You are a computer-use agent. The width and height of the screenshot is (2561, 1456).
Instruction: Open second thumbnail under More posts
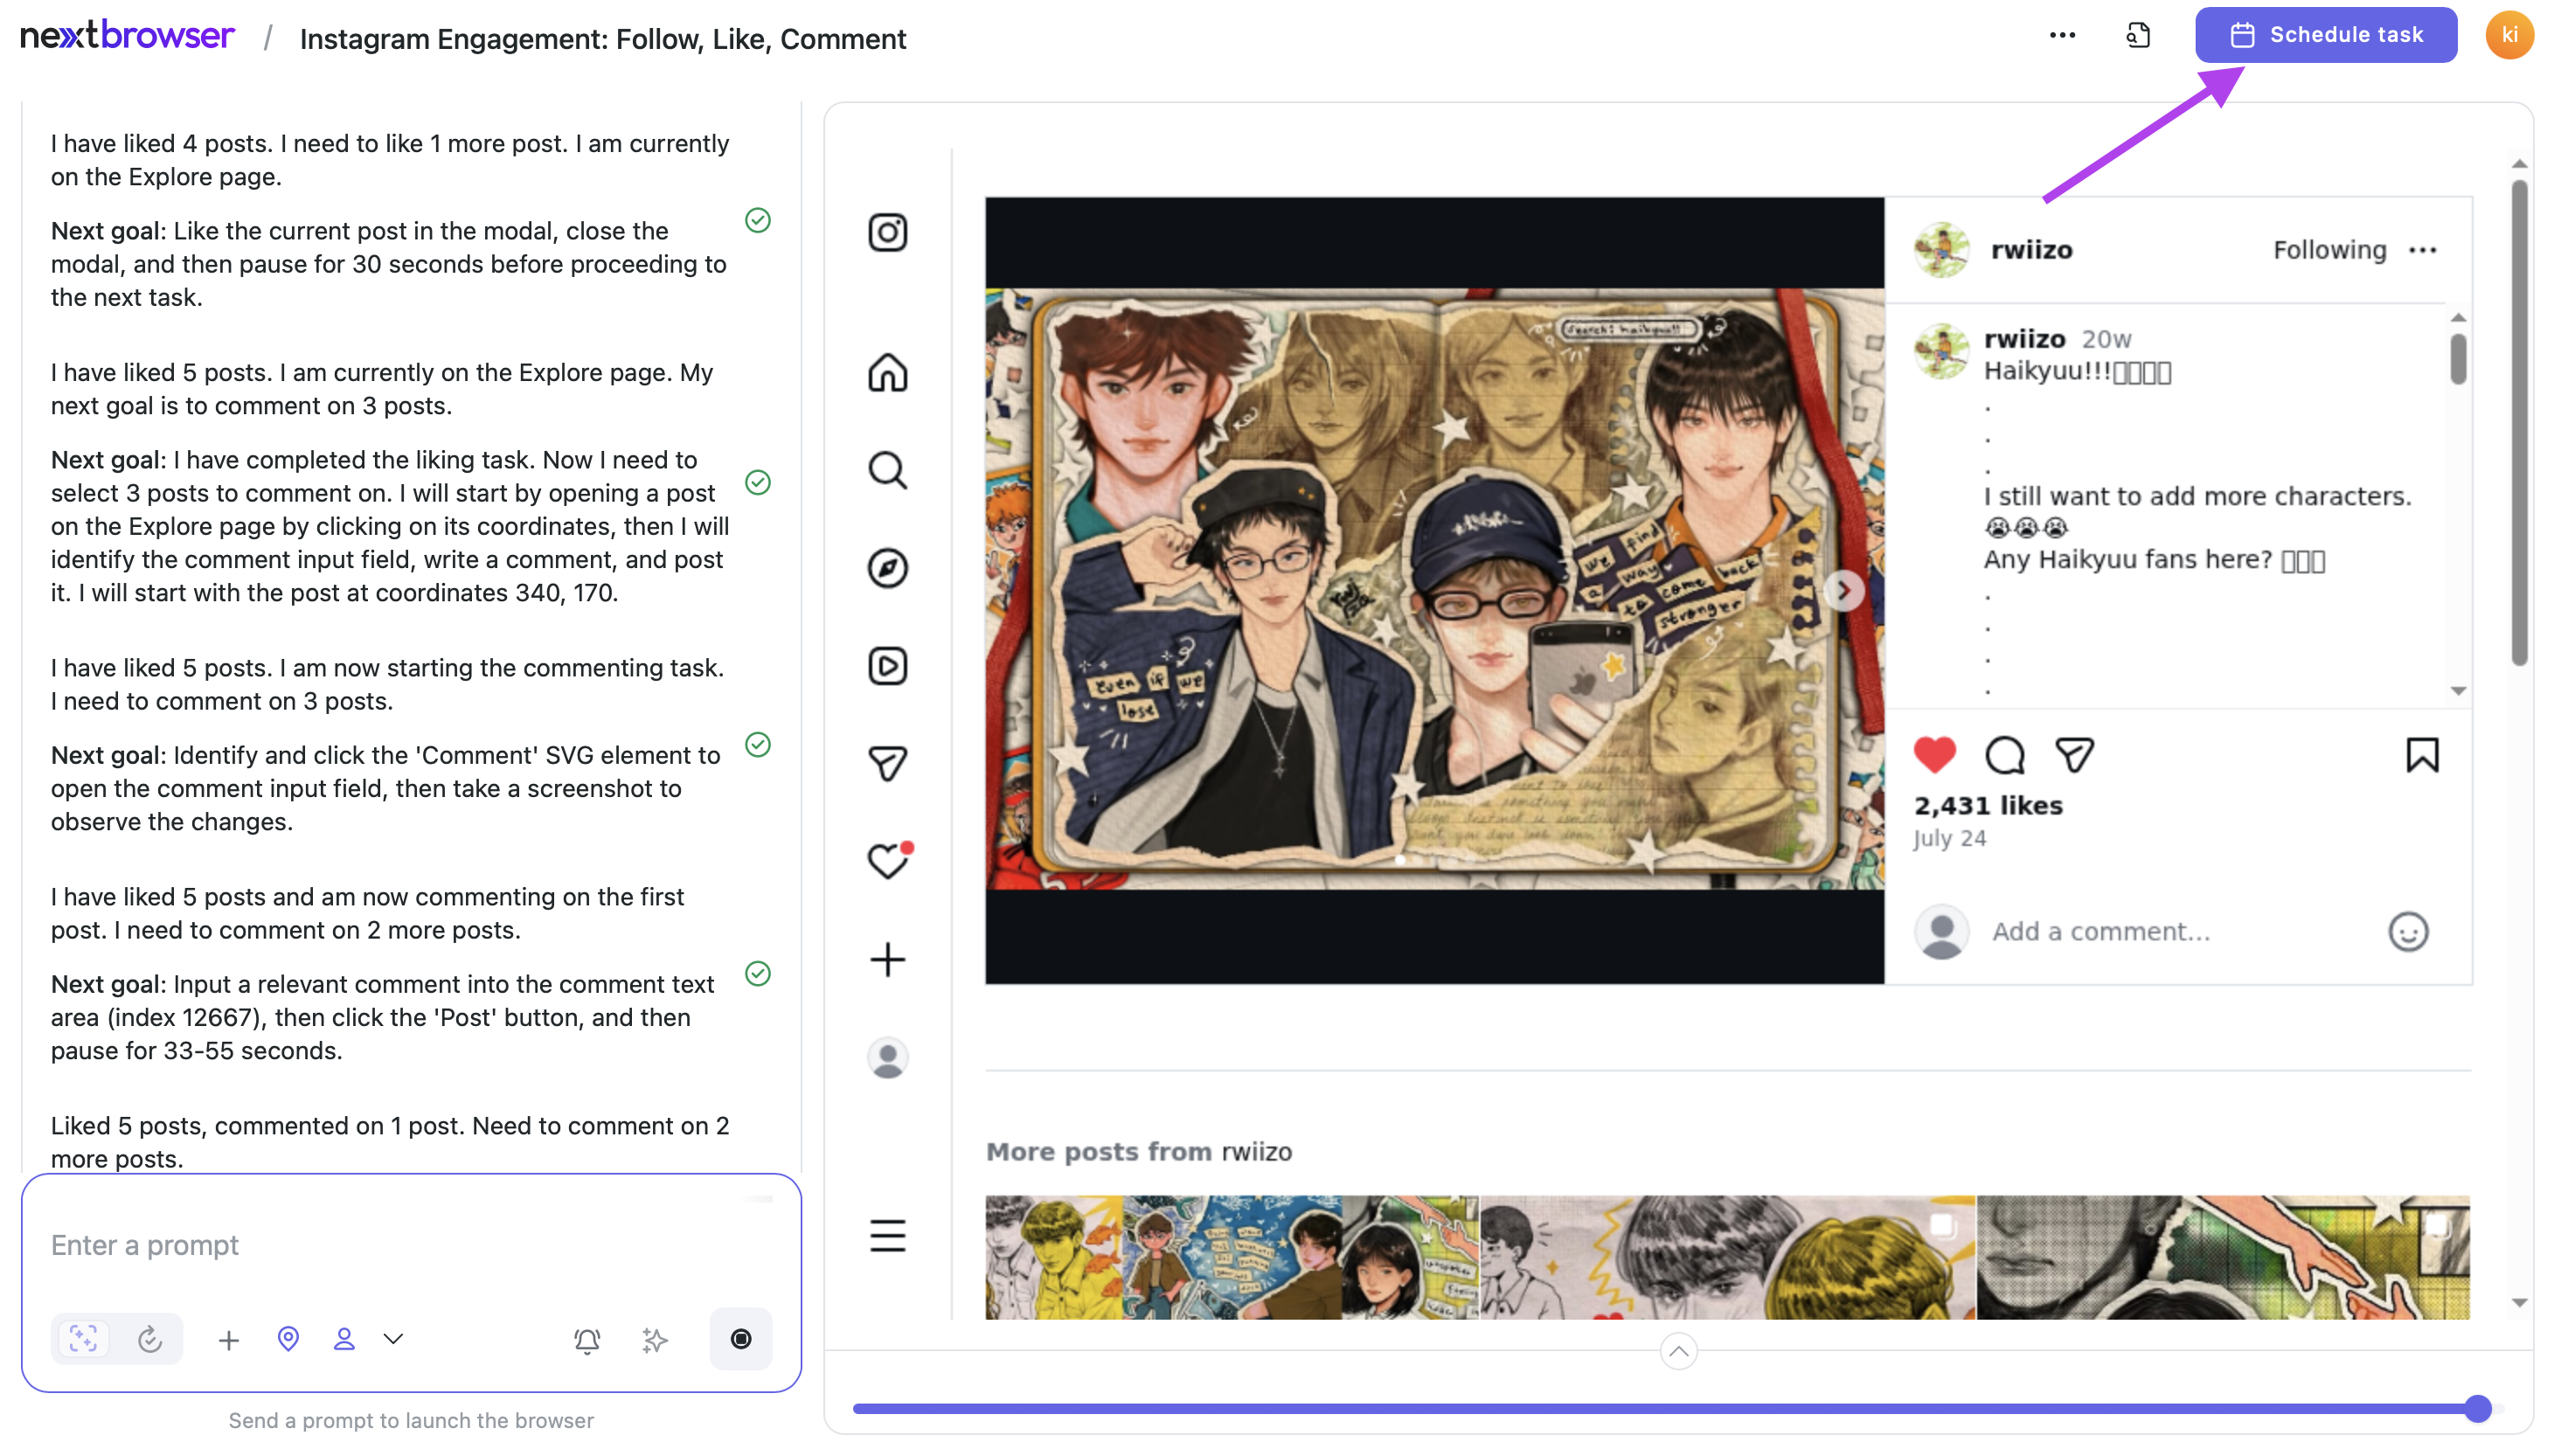click(1727, 1257)
